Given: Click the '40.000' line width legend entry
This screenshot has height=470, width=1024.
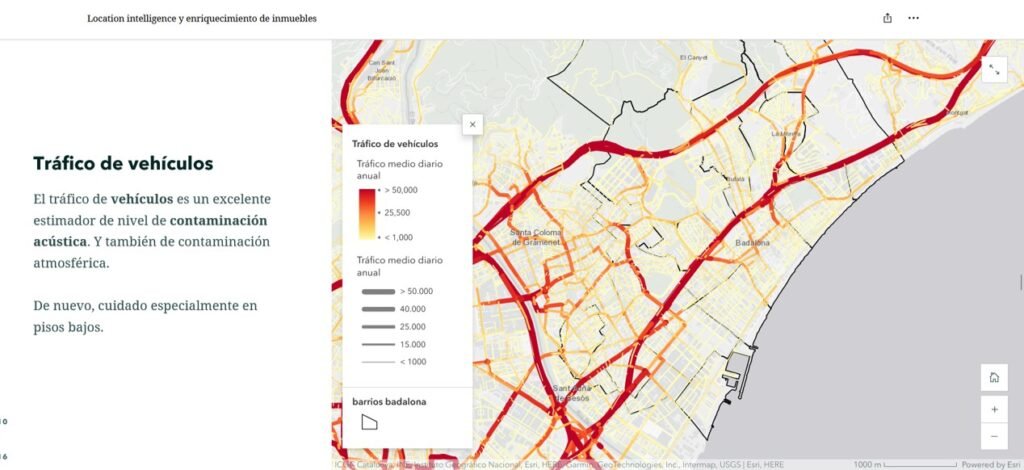Looking at the screenshot, I should [393, 309].
